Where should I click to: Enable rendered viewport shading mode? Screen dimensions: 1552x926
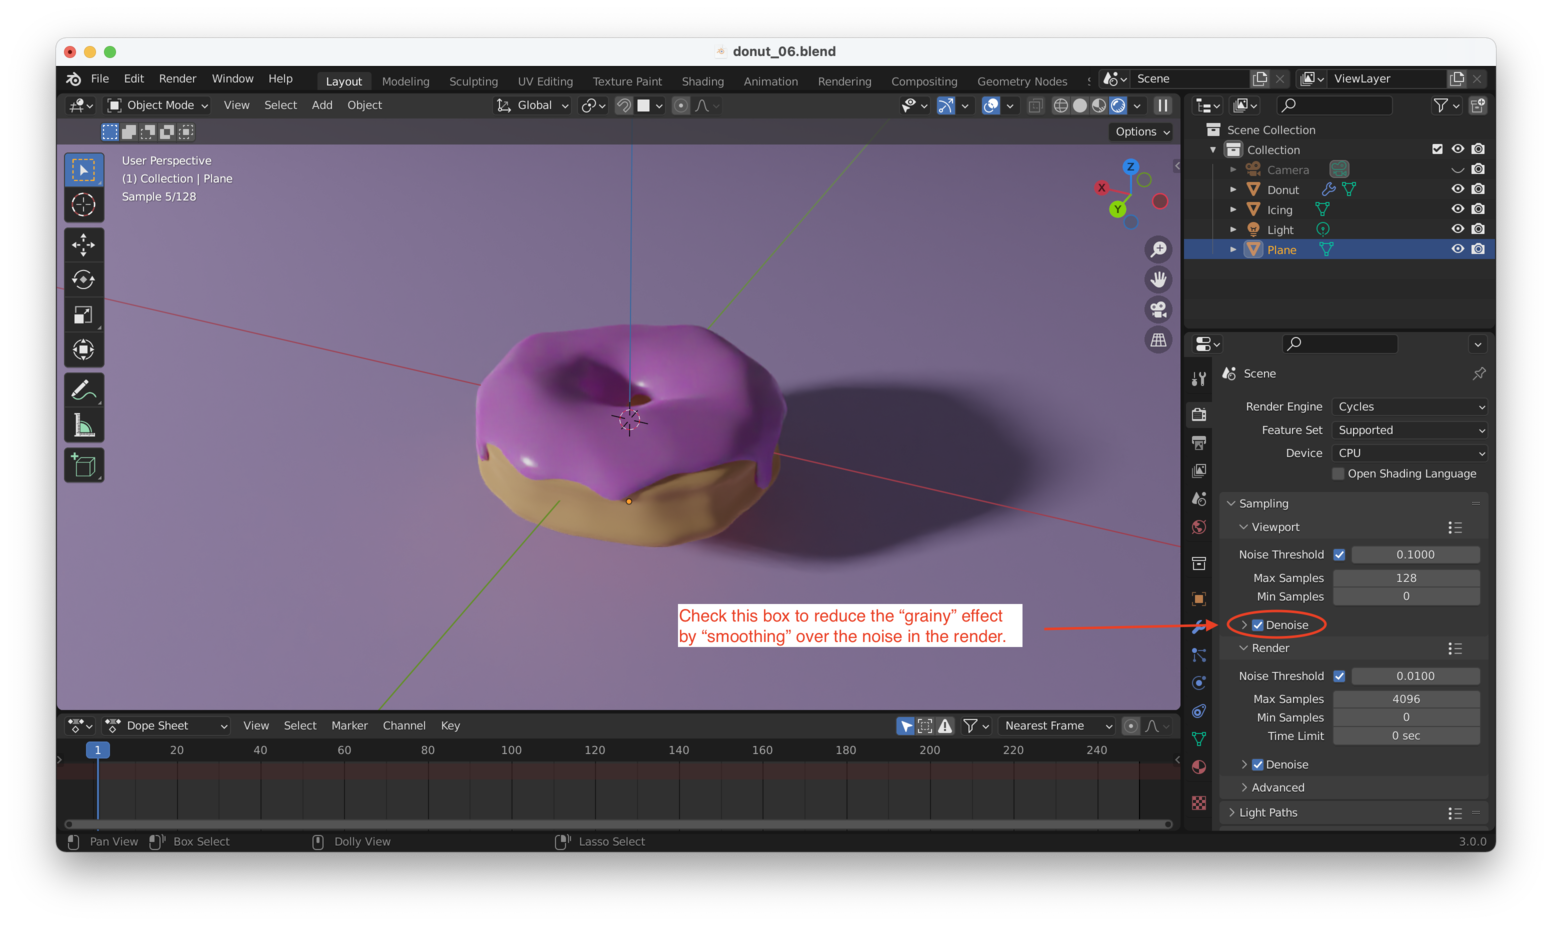1117,105
